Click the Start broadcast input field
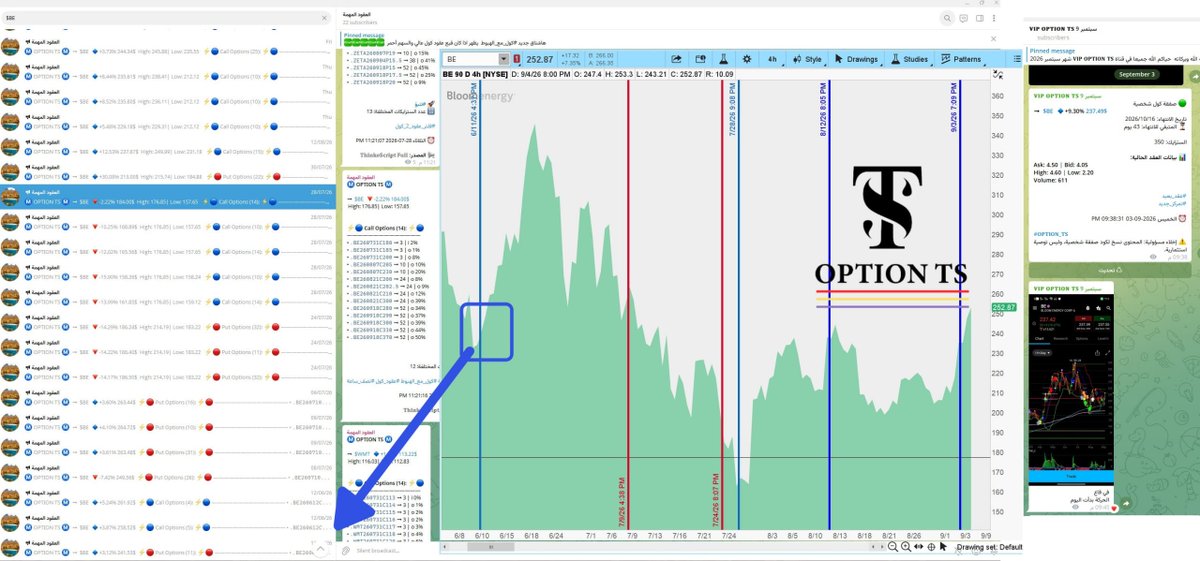 click(378, 550)
